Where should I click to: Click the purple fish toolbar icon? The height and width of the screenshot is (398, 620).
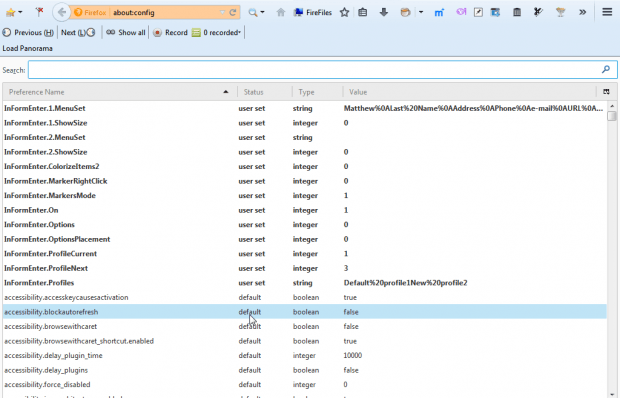[461, 12]
